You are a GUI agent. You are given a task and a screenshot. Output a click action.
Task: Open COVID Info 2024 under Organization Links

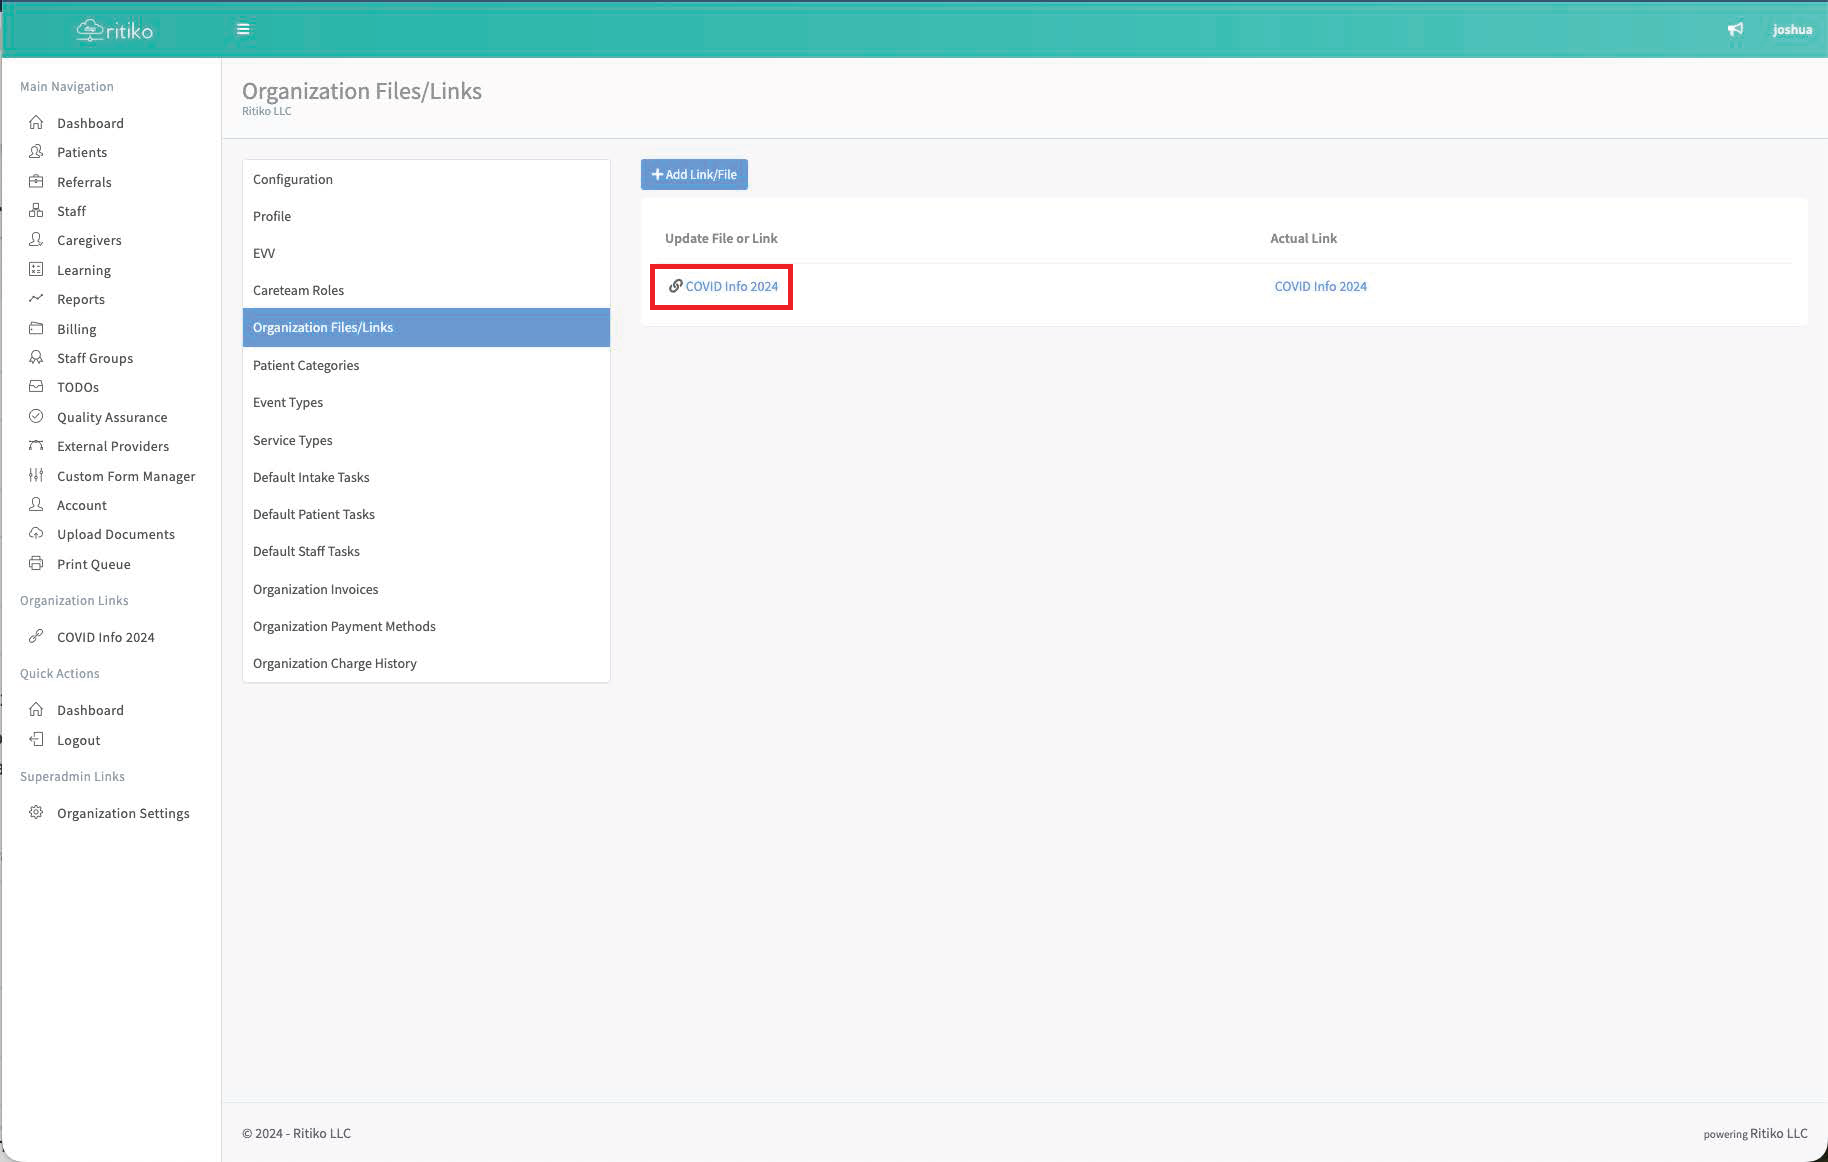[x=105, y=637]
